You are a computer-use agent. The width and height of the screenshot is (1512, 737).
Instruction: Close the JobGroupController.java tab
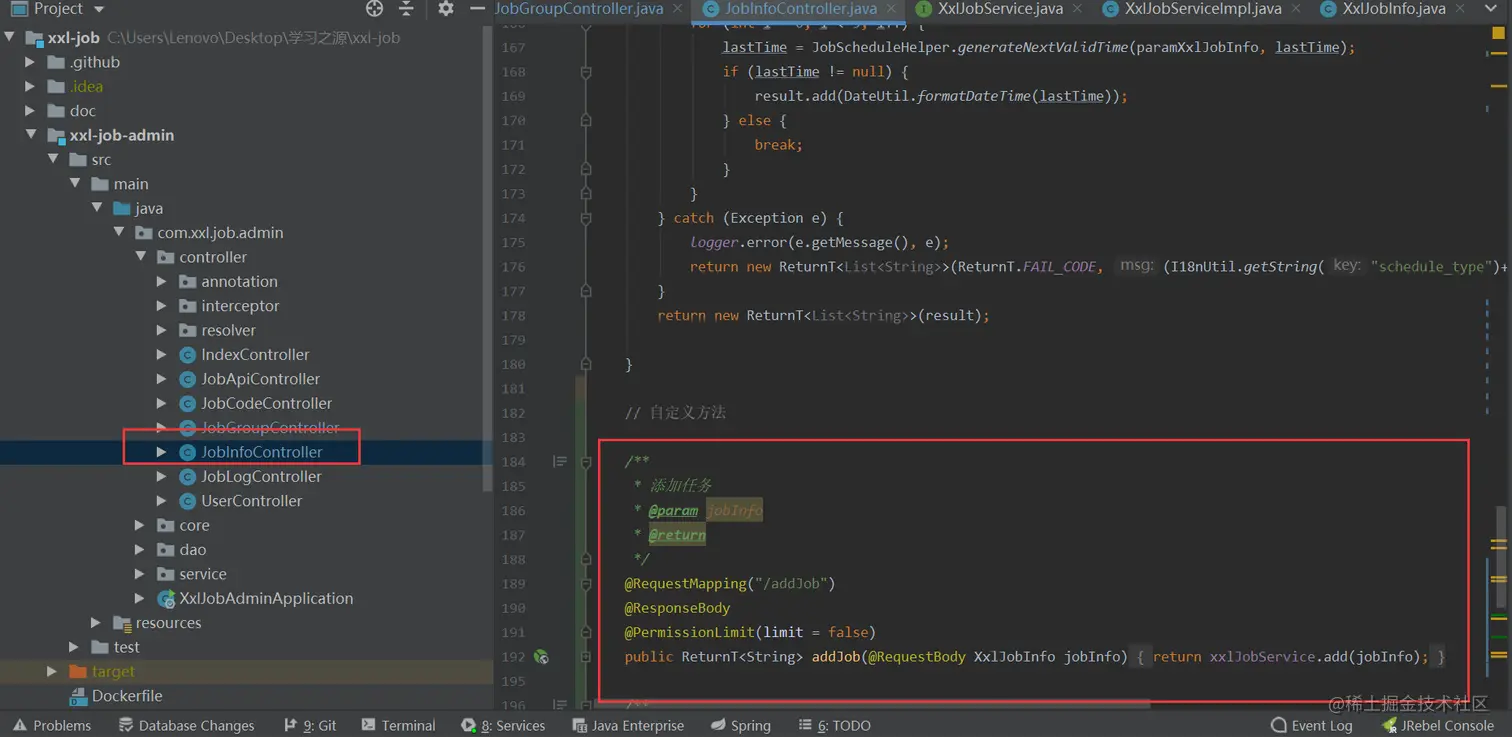pos(680,9)
